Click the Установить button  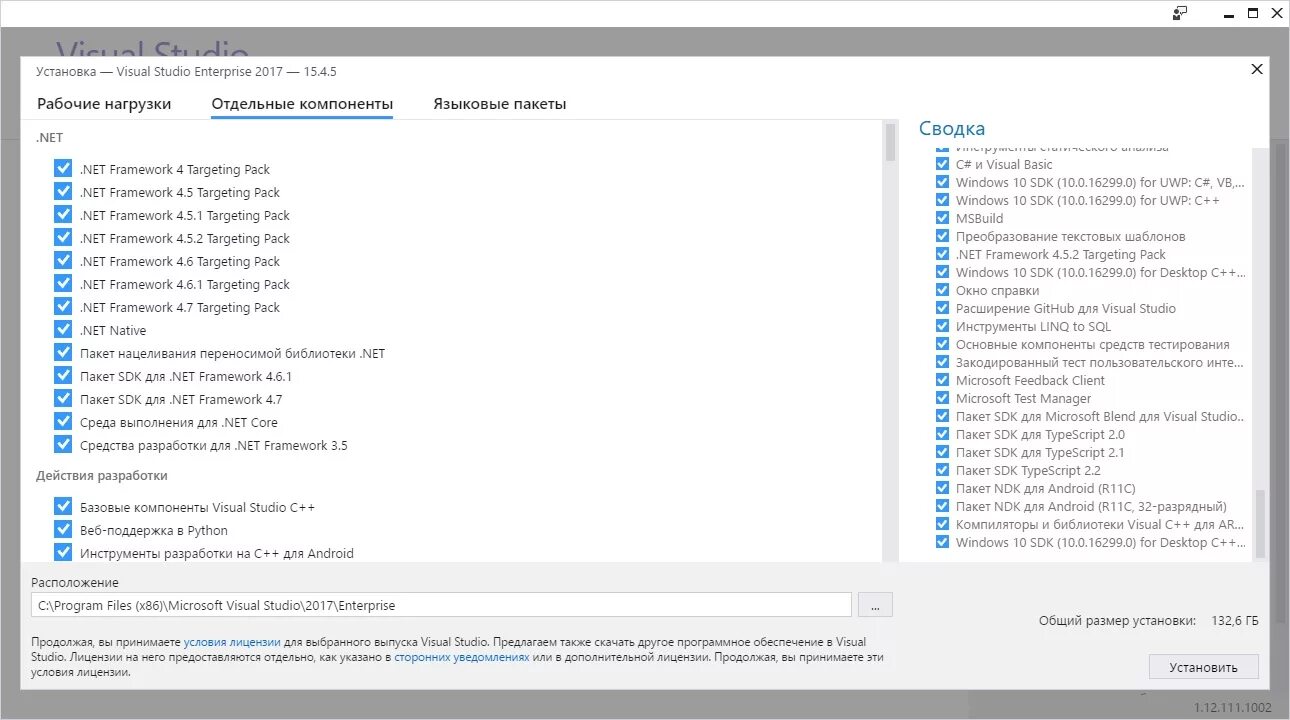[1204, 667]
